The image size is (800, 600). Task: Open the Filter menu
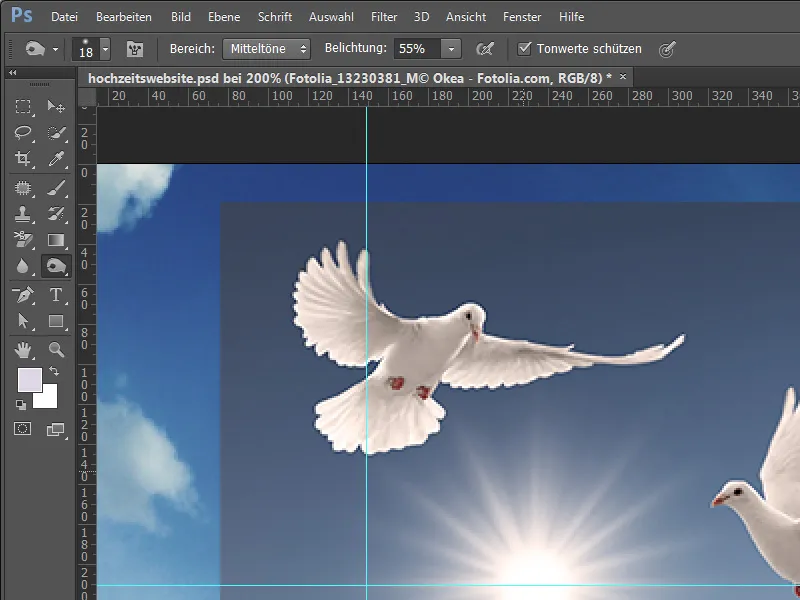pos(384,17)
